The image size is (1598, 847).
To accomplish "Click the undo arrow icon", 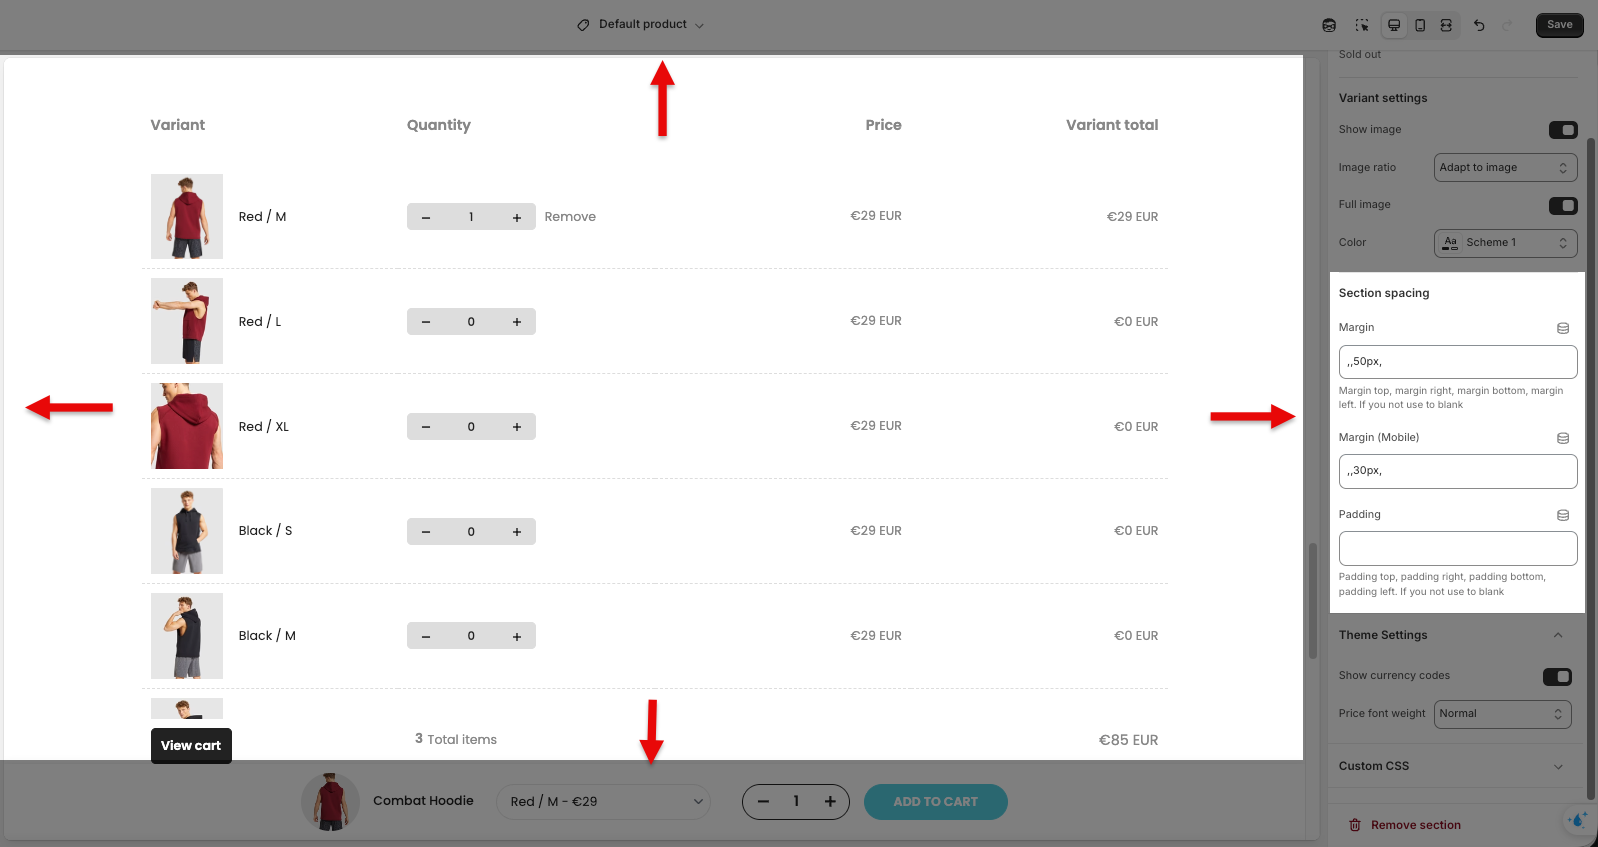I will coord(1479,25).
